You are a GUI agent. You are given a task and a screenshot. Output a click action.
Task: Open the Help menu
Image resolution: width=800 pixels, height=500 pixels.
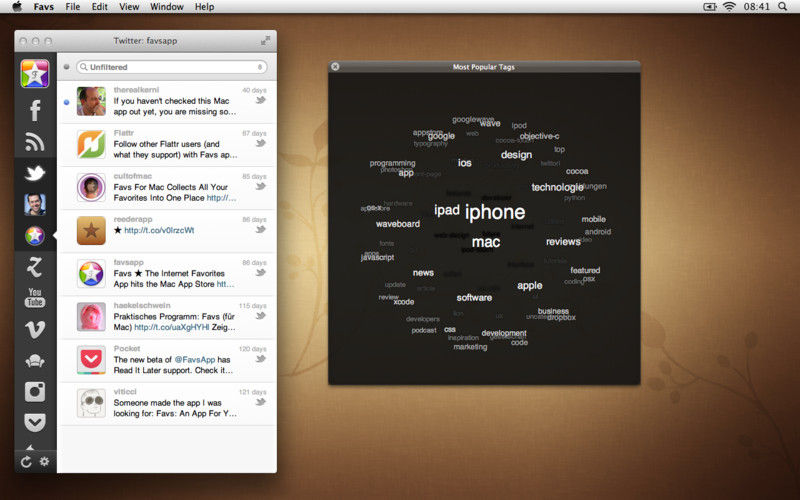click(x=205, y=7)
